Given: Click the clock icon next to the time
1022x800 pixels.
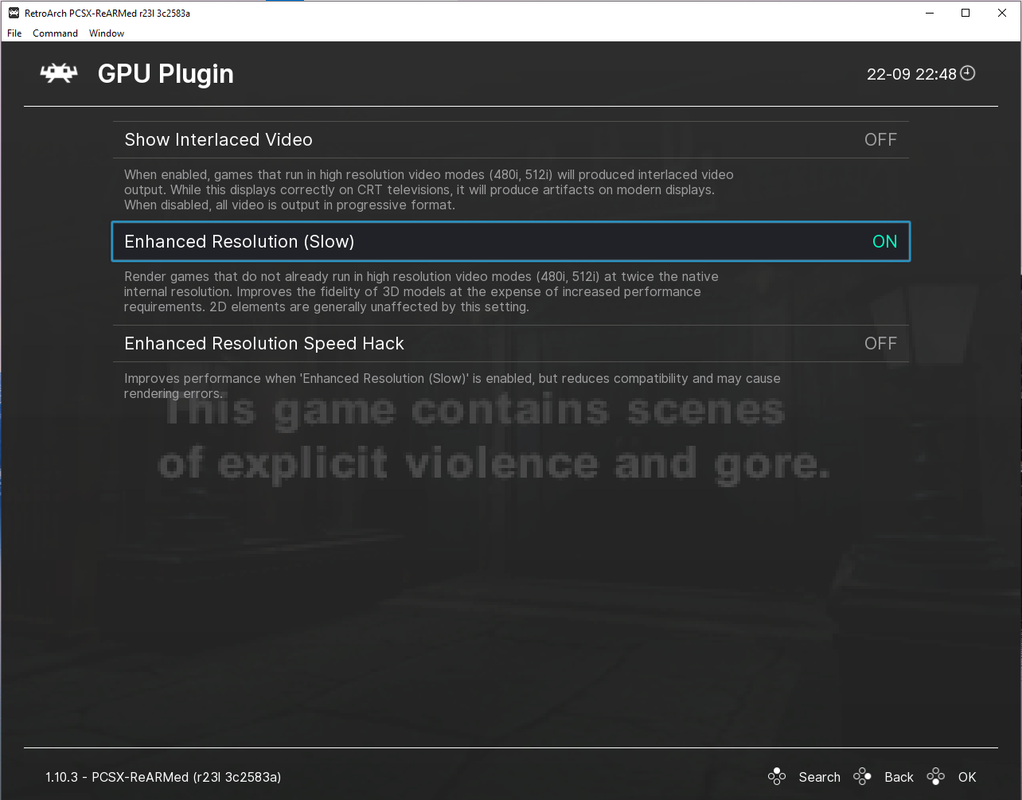Looking at the screenshot, I should (x=968, y=73).
